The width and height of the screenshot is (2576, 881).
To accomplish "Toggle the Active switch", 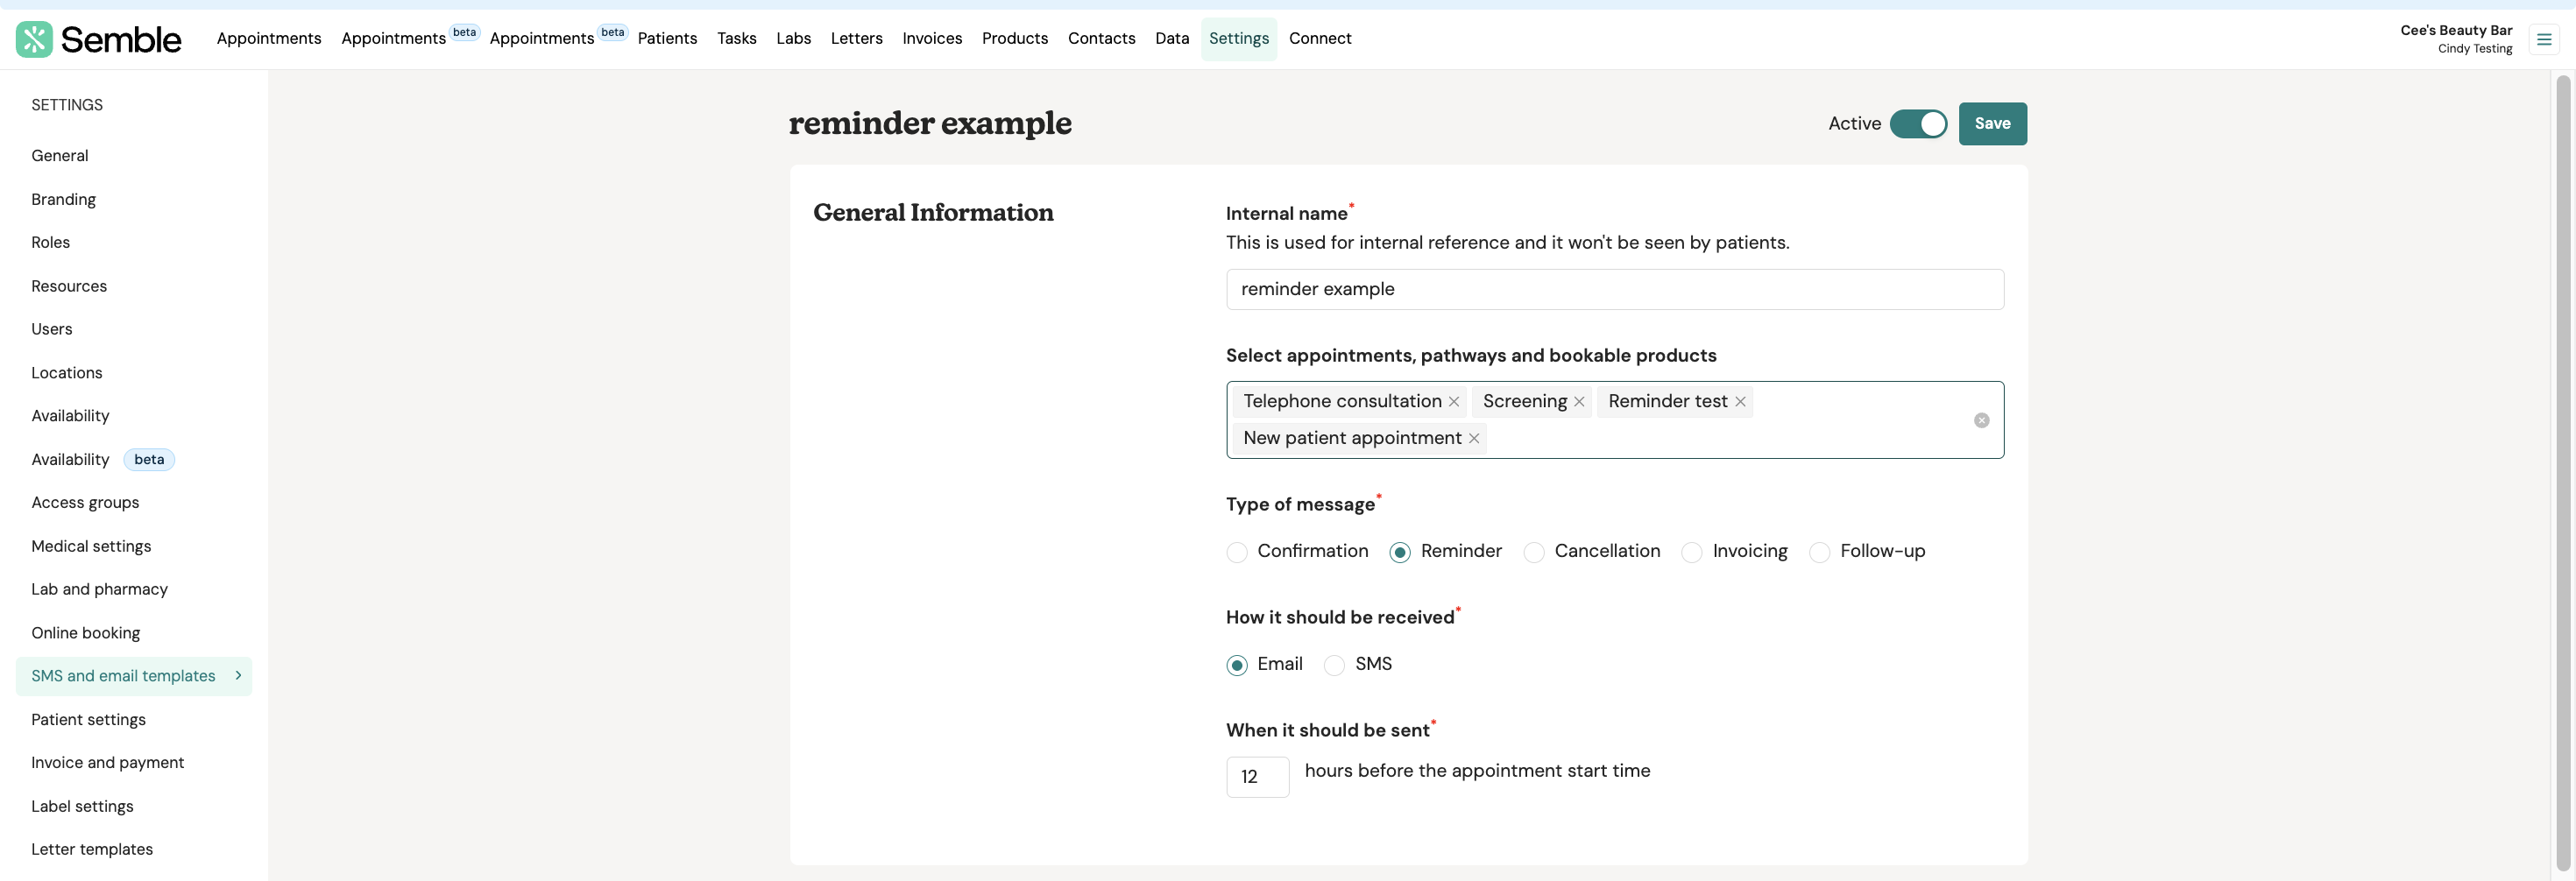I will pyautogui.click(x=1918, y=124).
